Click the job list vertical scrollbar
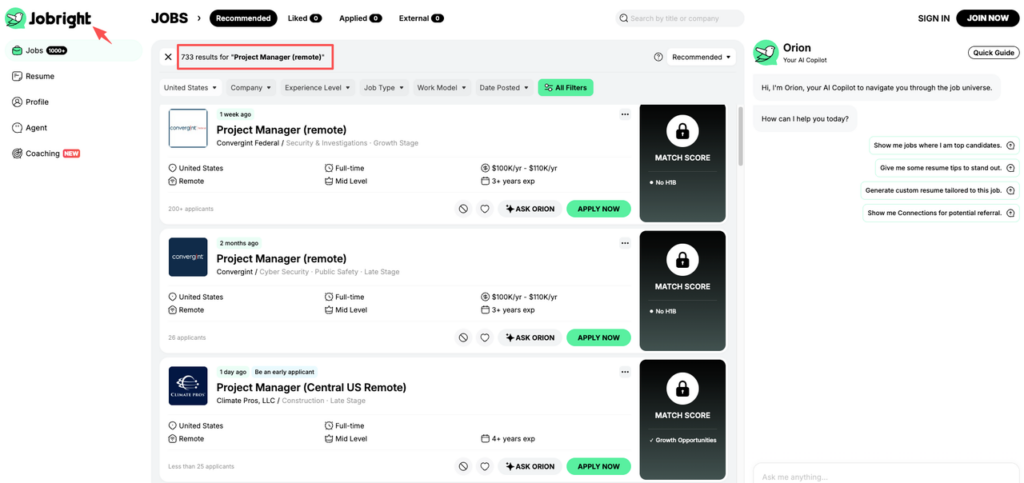The width and height of the screenshot is (1024, 483). point(741,136)
